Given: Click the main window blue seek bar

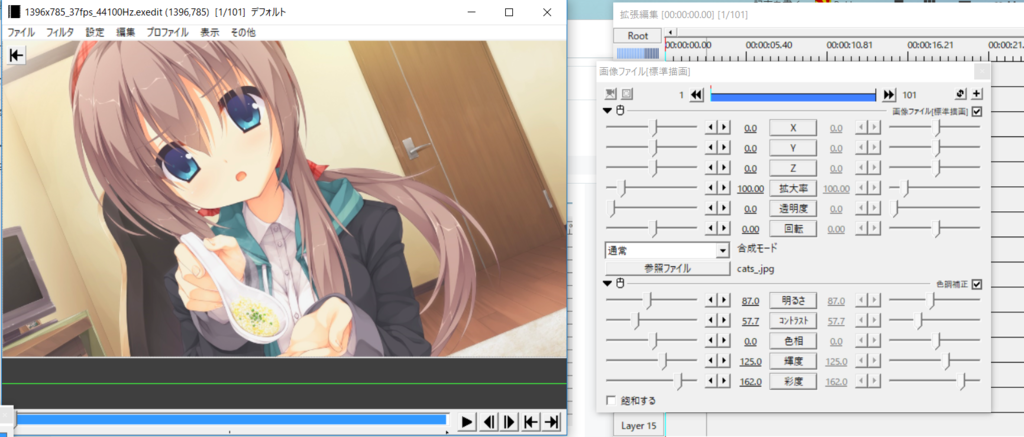Looking at the screenshot, I should [x=231, y=419].
